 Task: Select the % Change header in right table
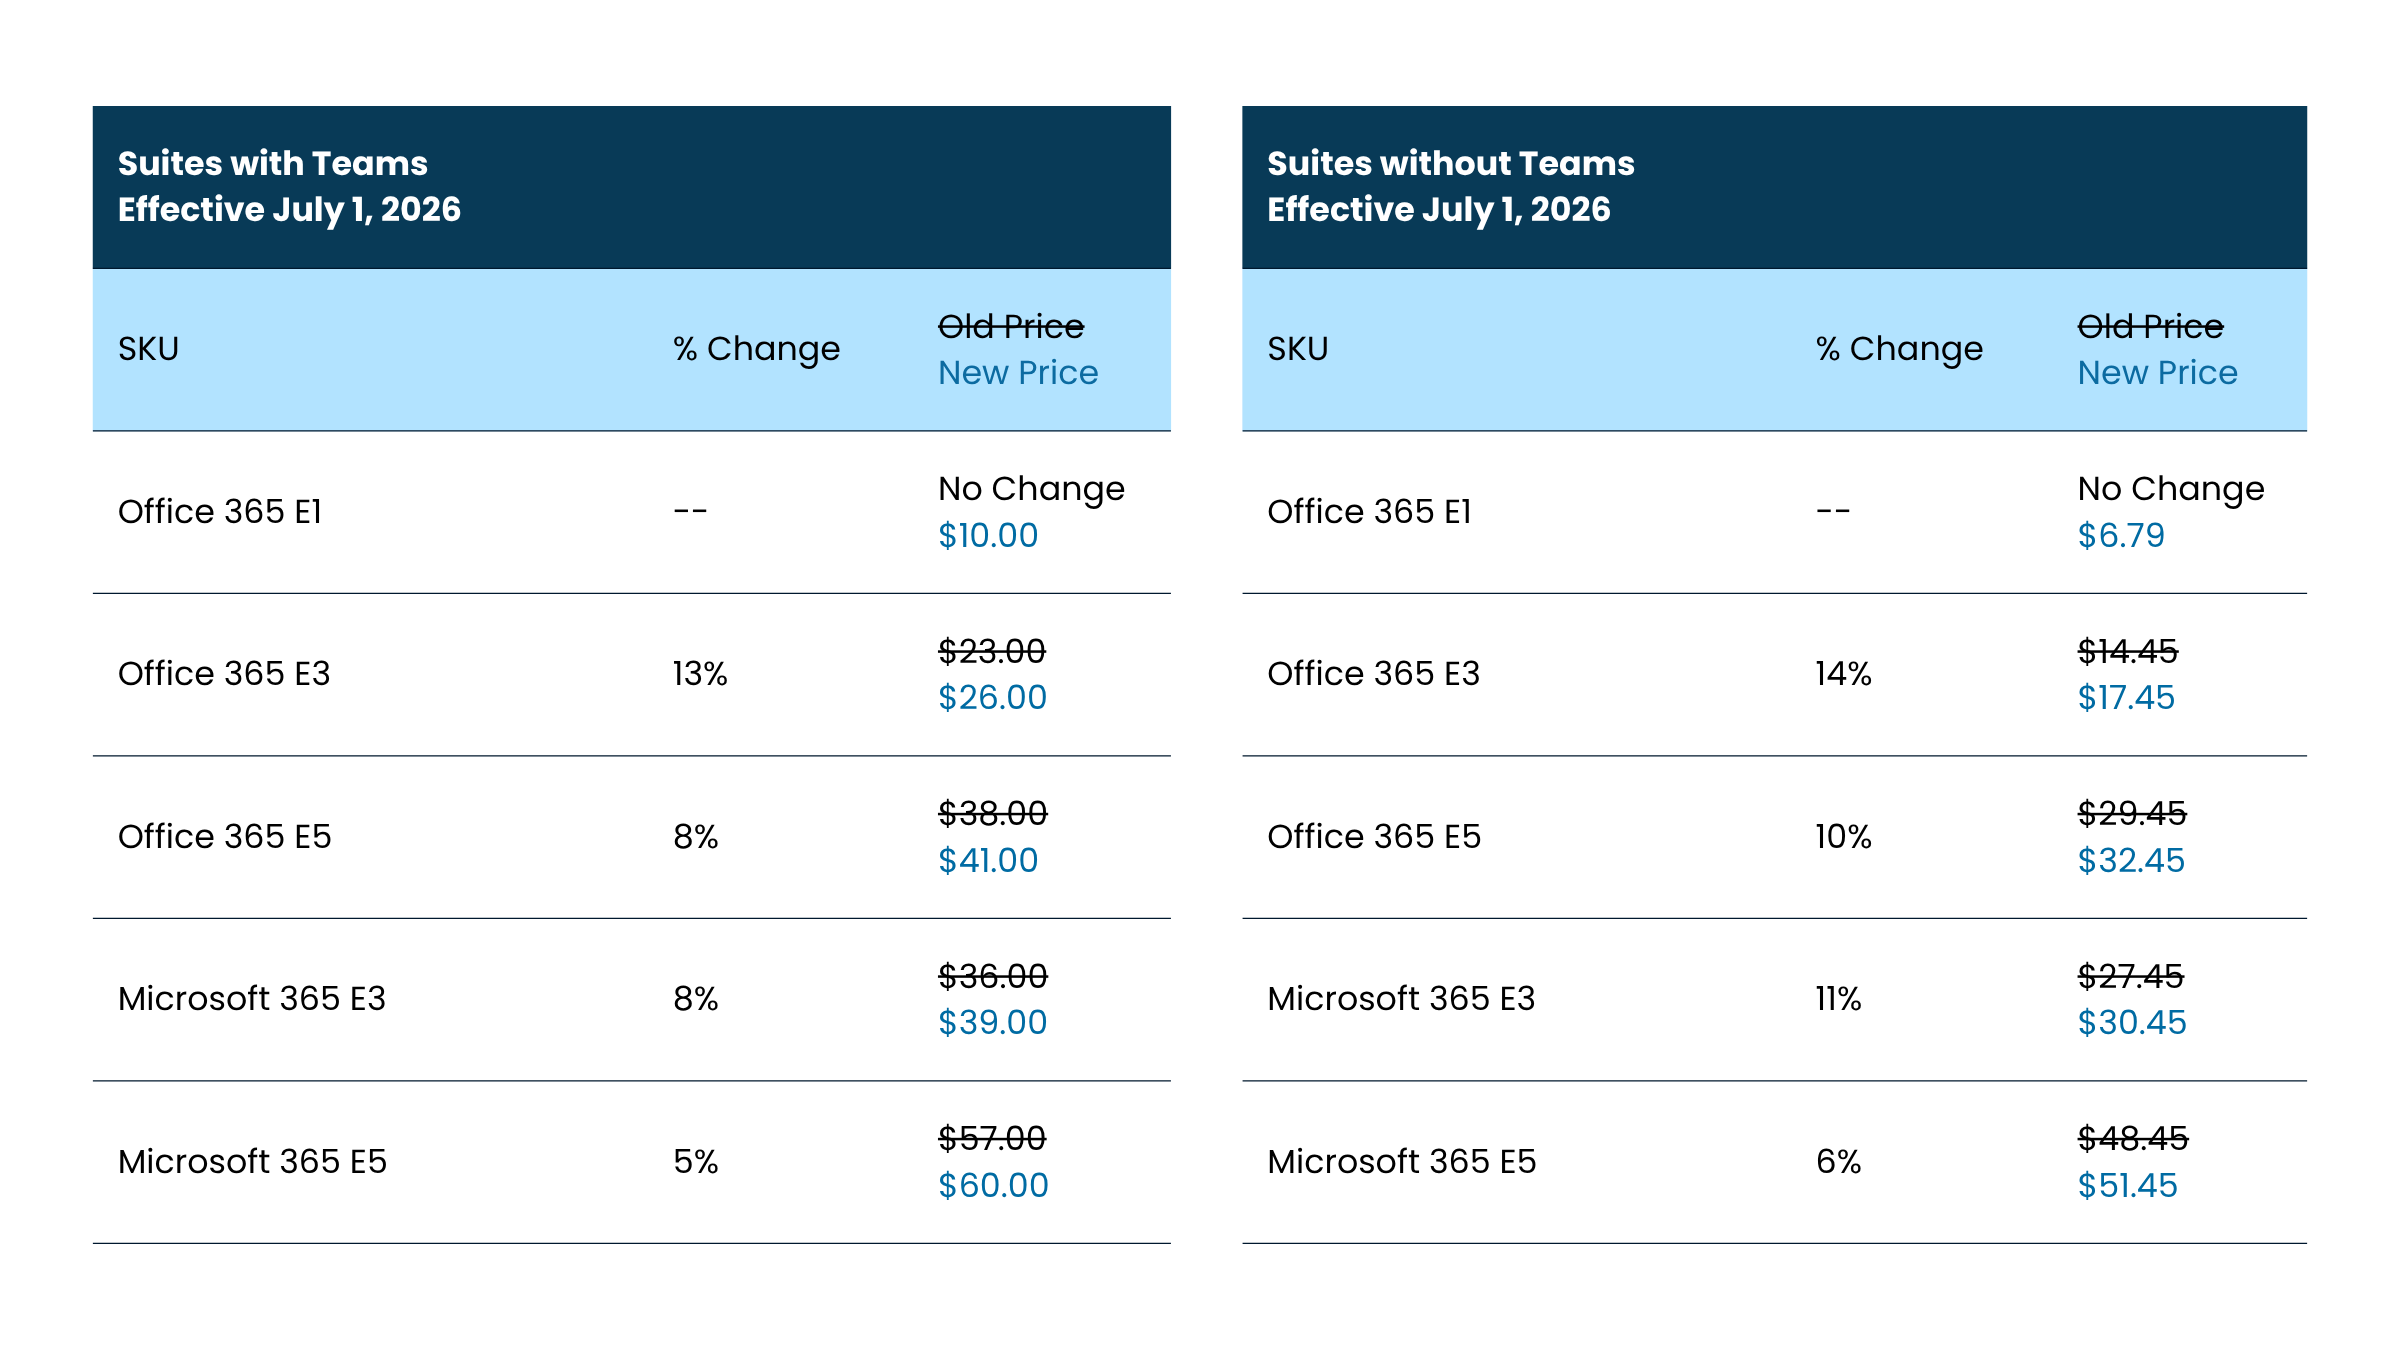(x=1899, y=349)
